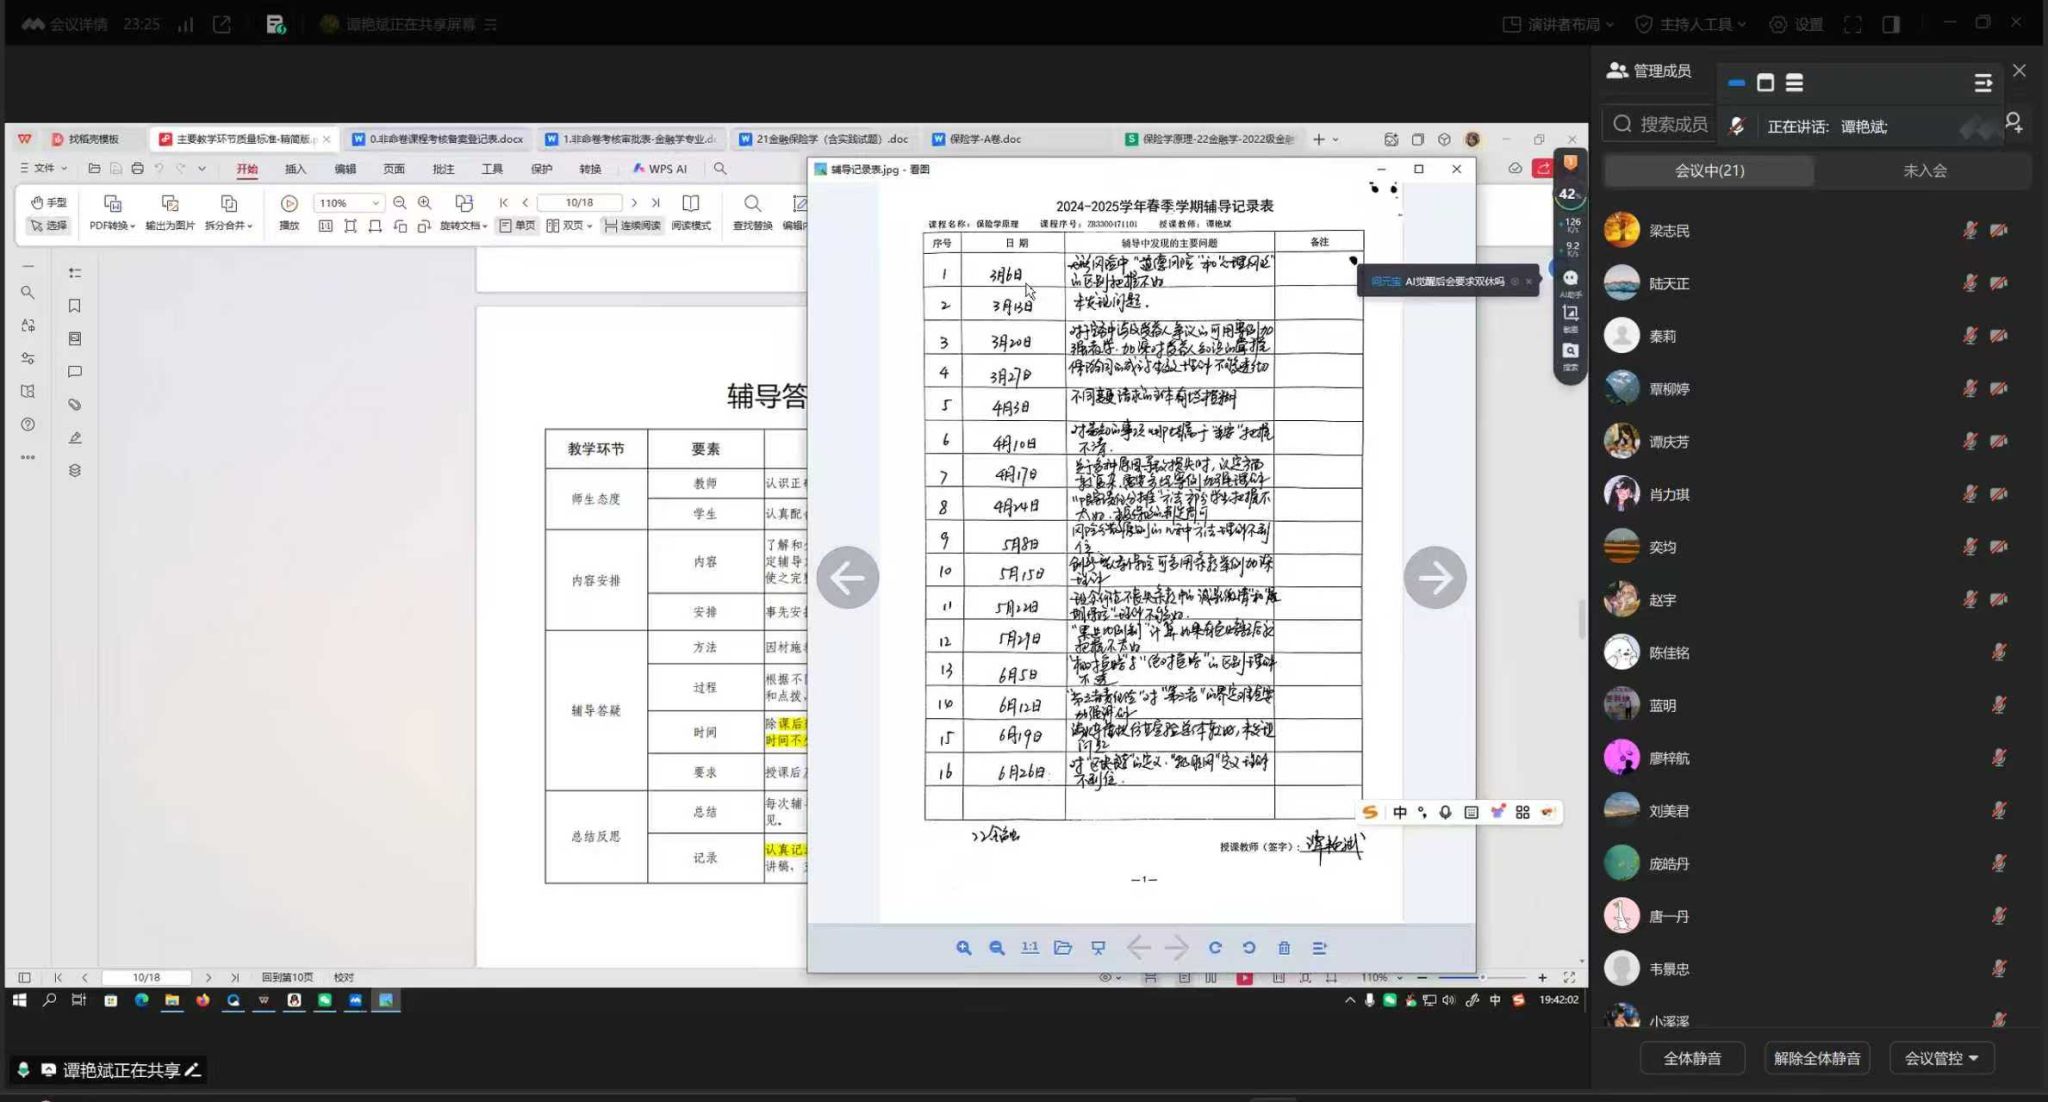Open the 110% zoom level dropdown
This screenshot has height=1102, width=2048.
click(x=376, y=203)
